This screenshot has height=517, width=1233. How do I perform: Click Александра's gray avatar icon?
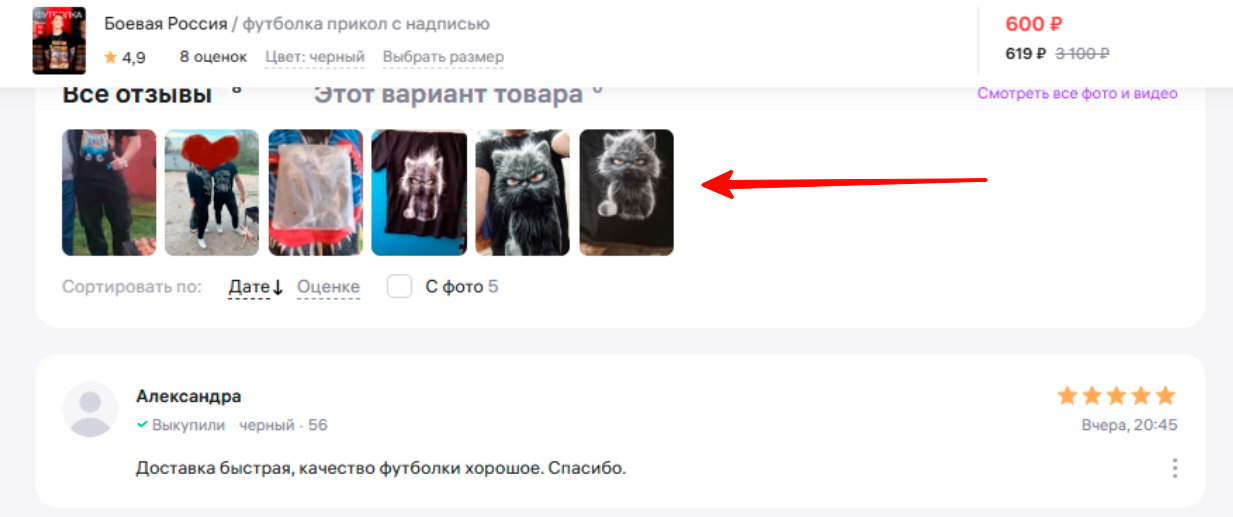(x=91, y=409)
